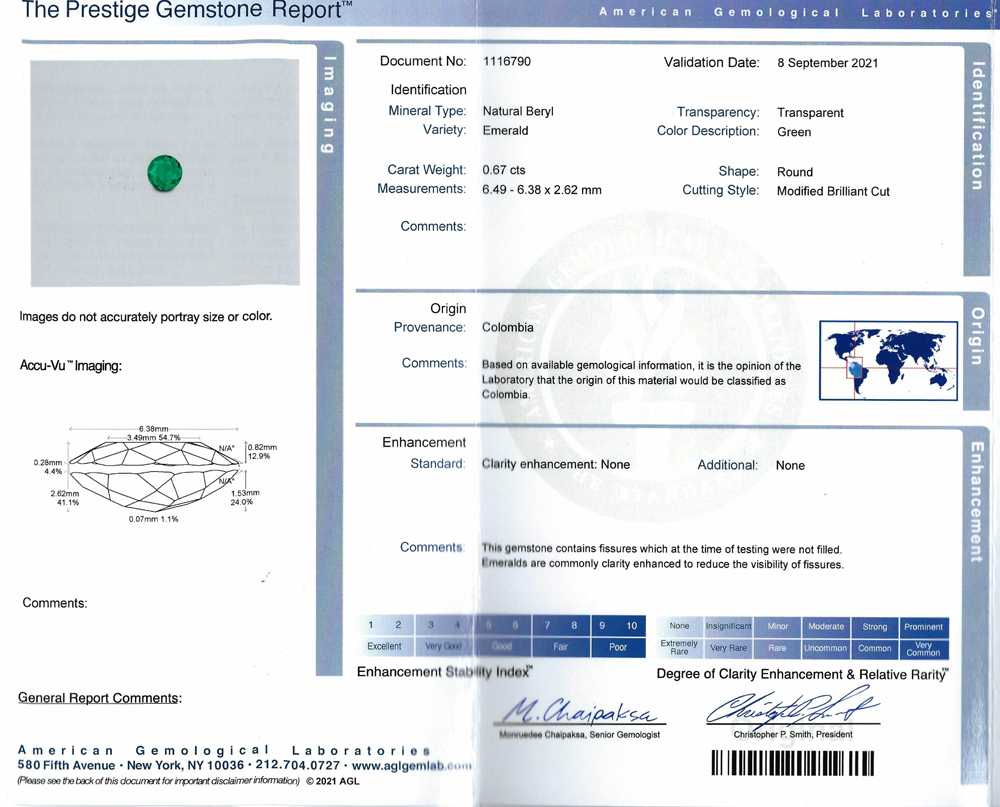Click M. Chaipaksa's signature
Viewport: 1000px width, 807px height.
click(x=579, y=711)
